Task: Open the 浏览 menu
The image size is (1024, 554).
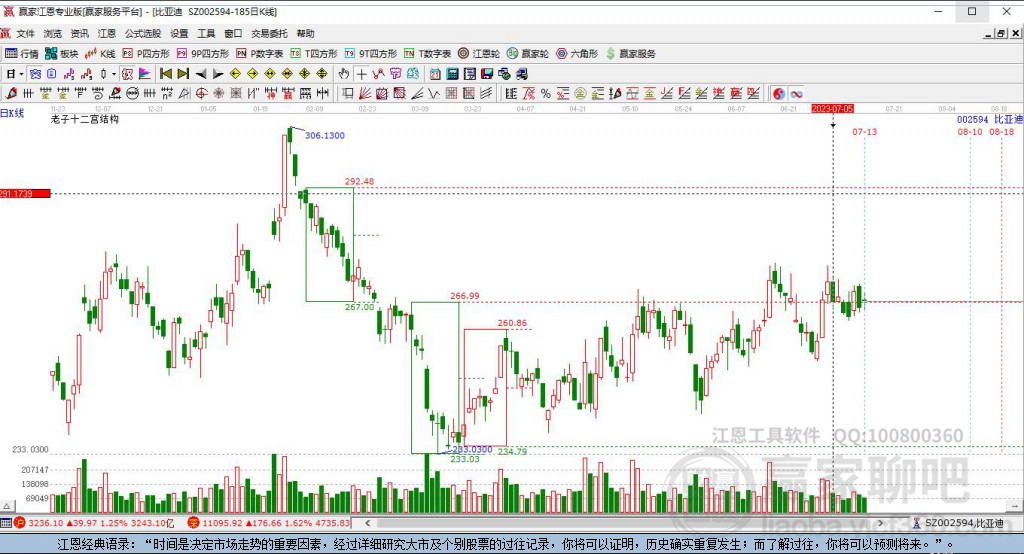Action: (x=53, y=33)
